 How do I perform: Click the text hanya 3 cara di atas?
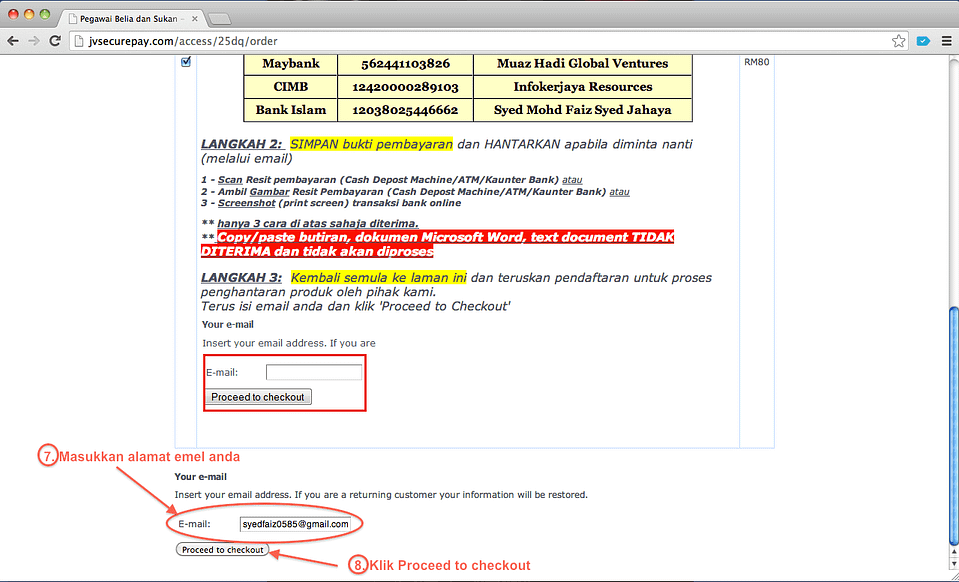(317, 224)
